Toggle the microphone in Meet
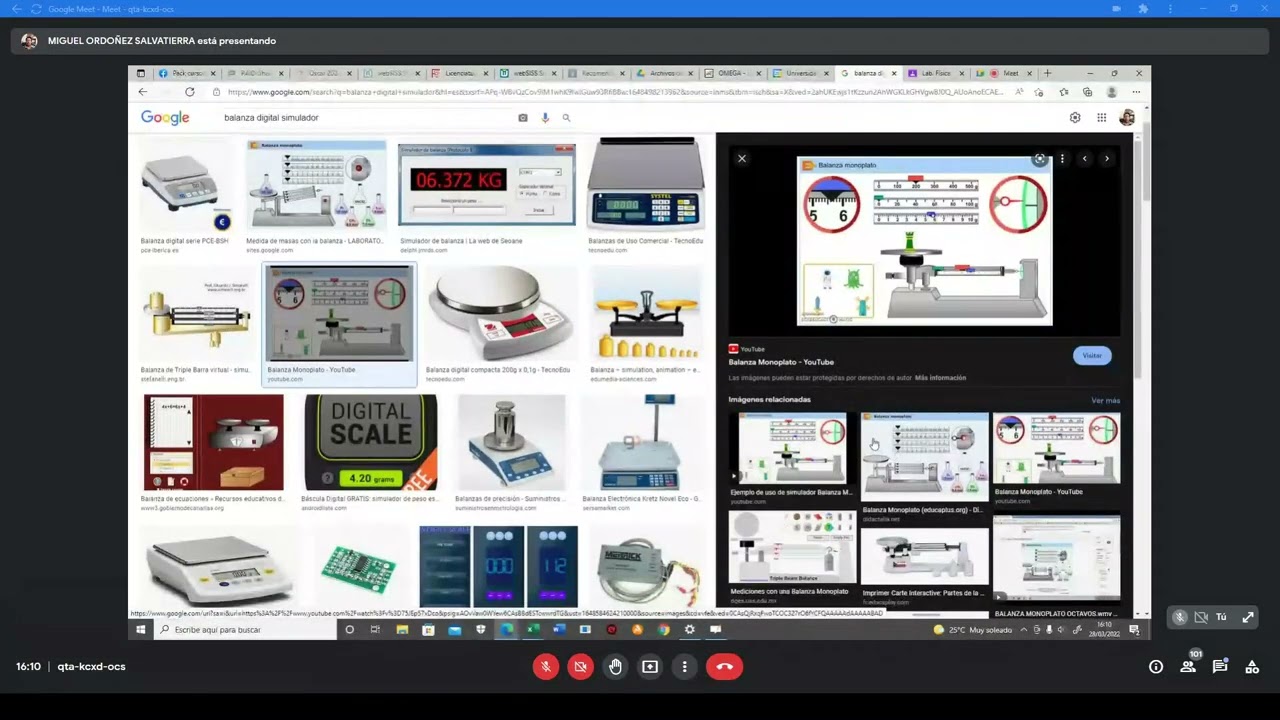Viewport: 1280px width, 720px height. (546, 666)
